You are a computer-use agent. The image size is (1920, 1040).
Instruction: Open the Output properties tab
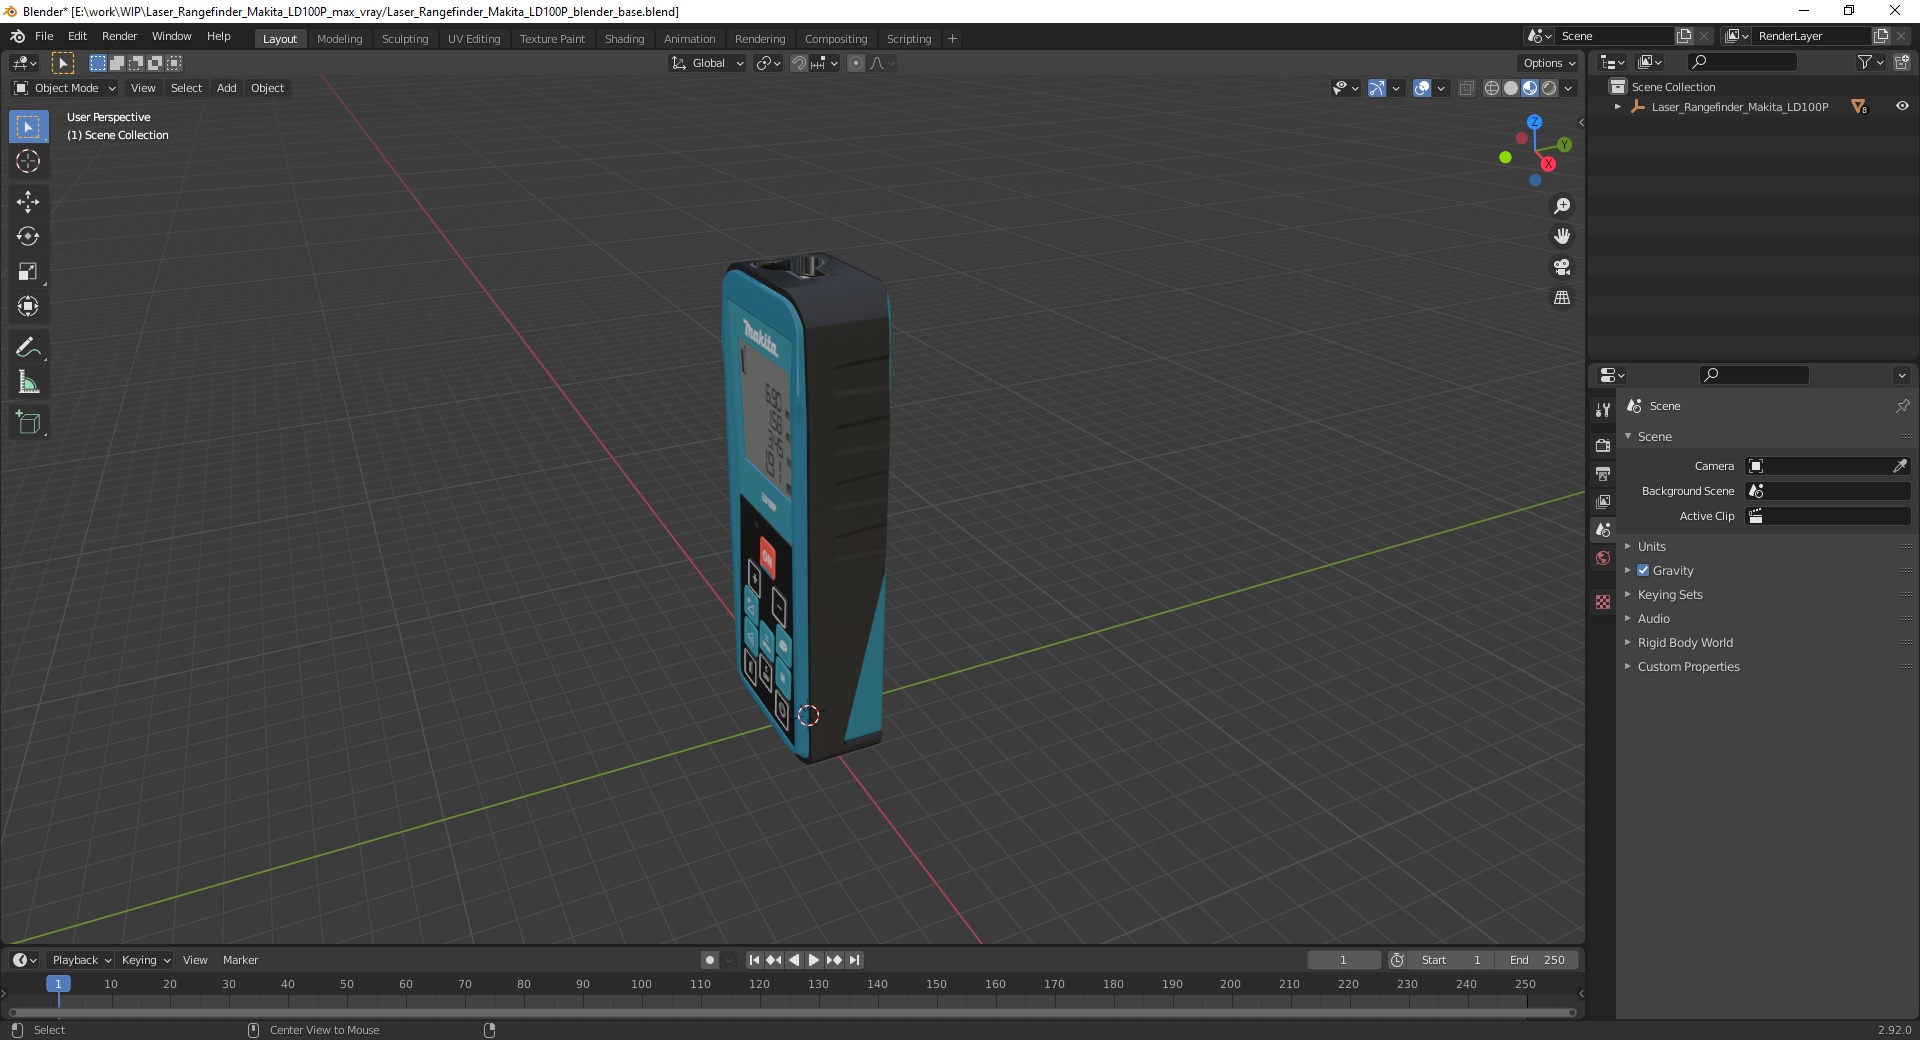[x=1603, y=473]
